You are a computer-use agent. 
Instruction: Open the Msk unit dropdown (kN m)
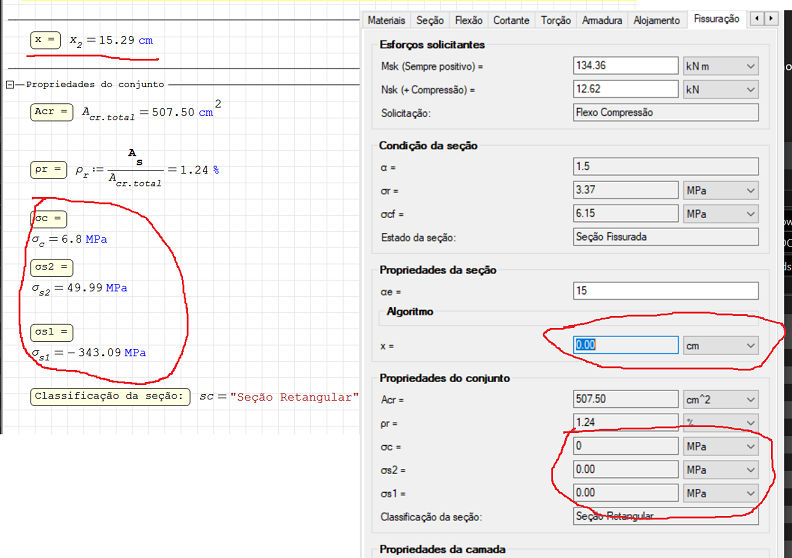click(x=720, y=66)
